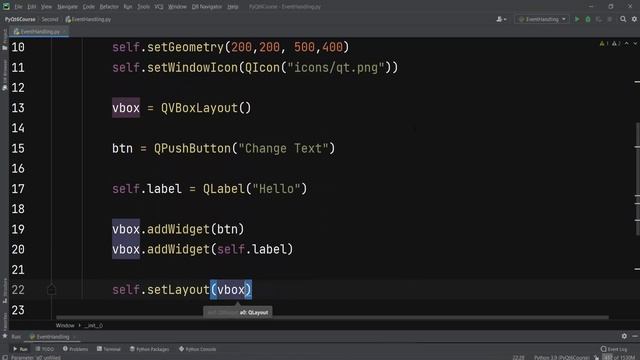
Task: Open the Problems tool window
Action: point(75,349)
